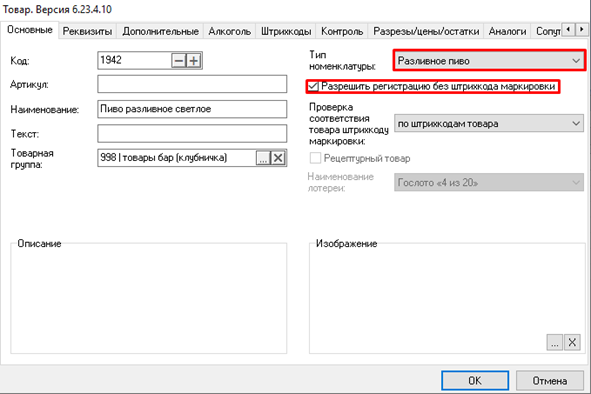Switch to the Аналоги tab
591x394 pixels.
pyautogui.click(x=507, y=31)
